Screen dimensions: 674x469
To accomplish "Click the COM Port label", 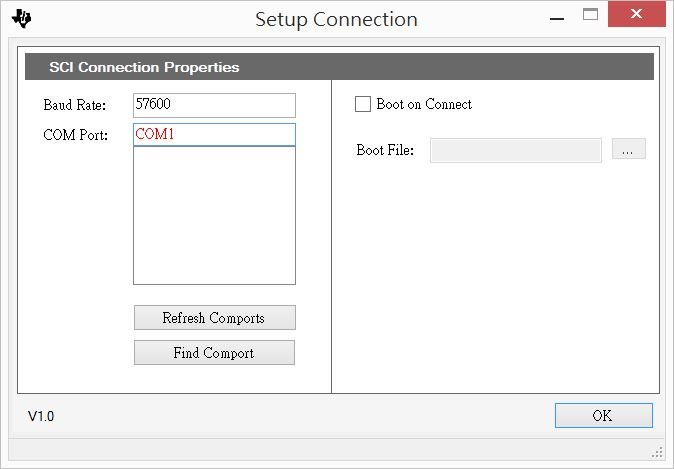I will tap(75, 135).
